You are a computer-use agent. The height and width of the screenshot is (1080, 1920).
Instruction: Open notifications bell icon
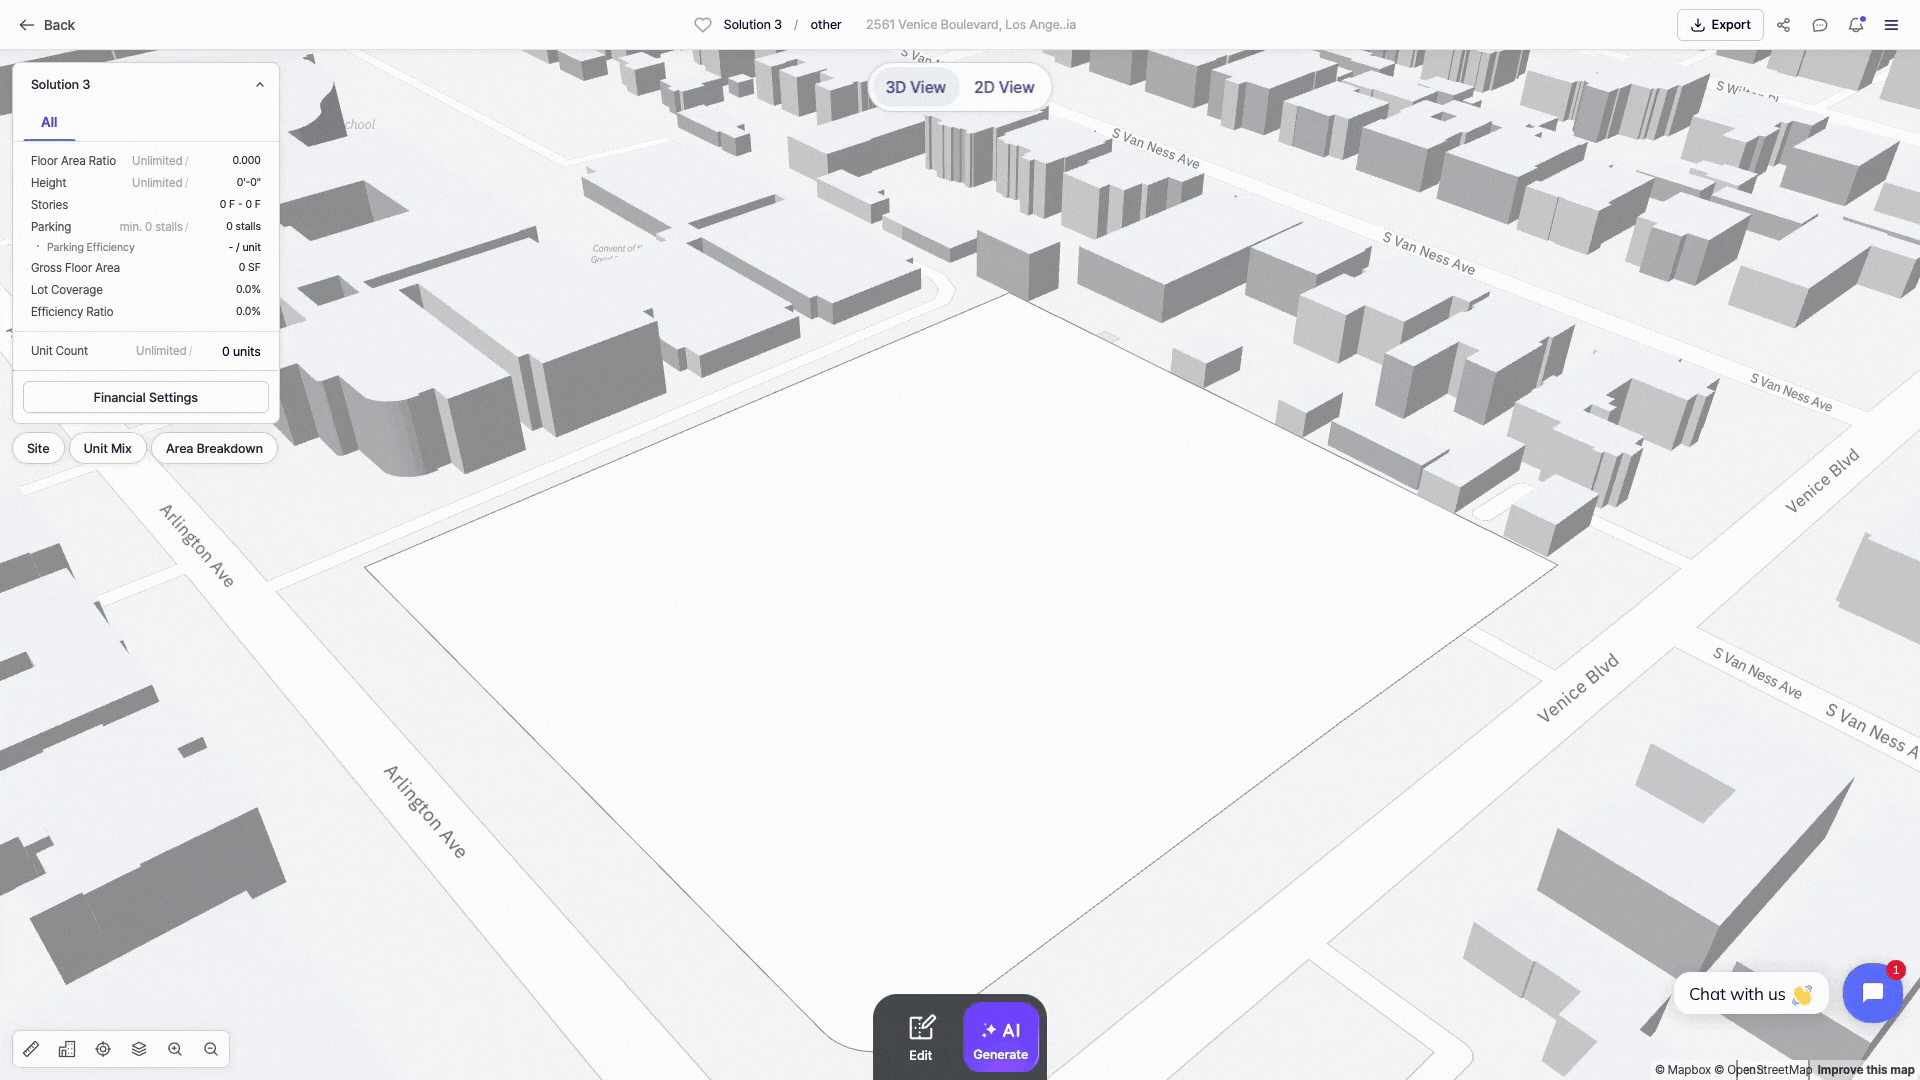pos(1855,25)
